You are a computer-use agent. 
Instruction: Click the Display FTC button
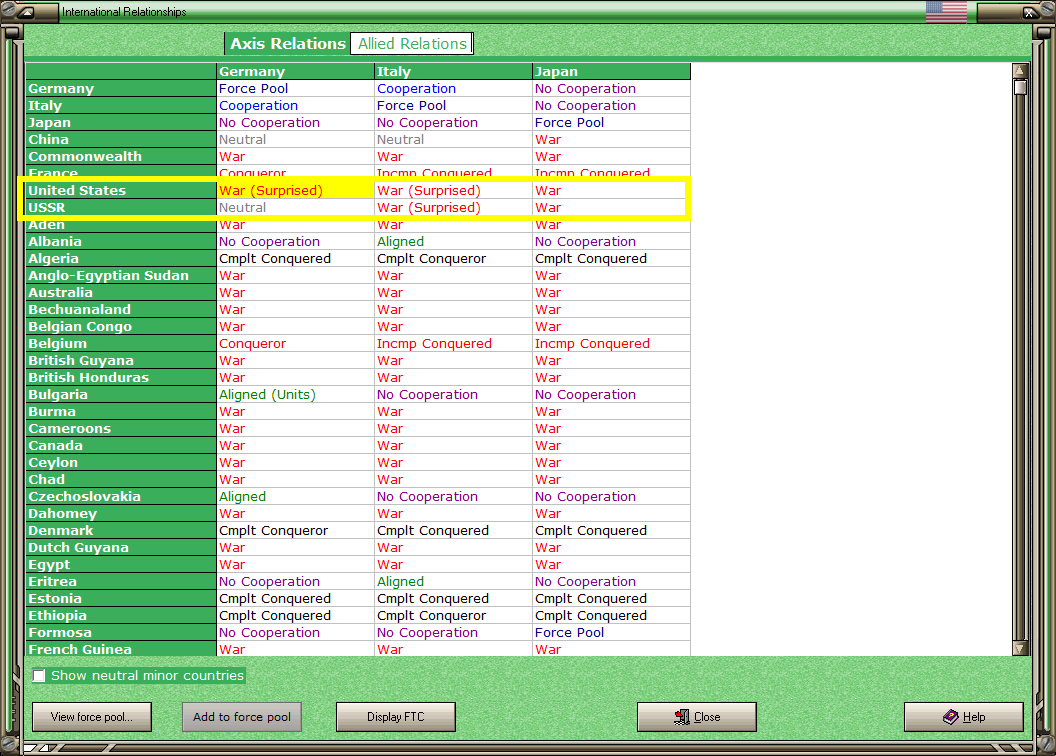(x=395, y=717)
